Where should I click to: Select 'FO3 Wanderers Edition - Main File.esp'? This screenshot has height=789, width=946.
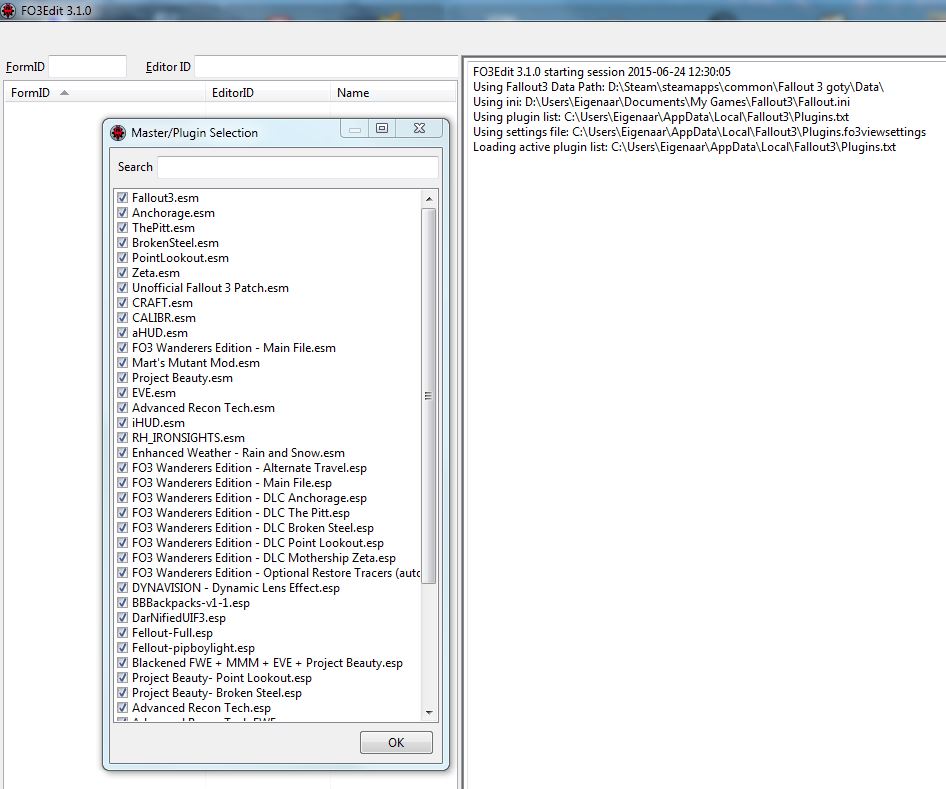click(x=232, y=483)
